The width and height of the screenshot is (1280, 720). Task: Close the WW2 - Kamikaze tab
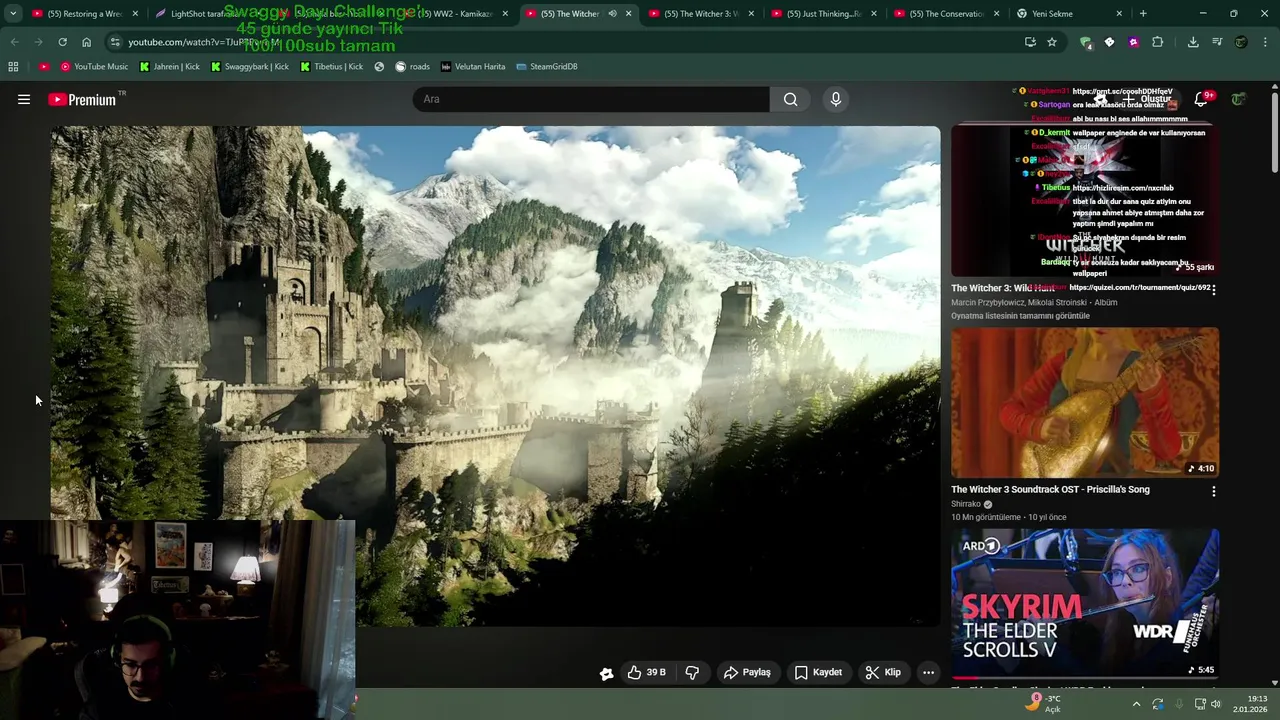(x=505, y=14)
